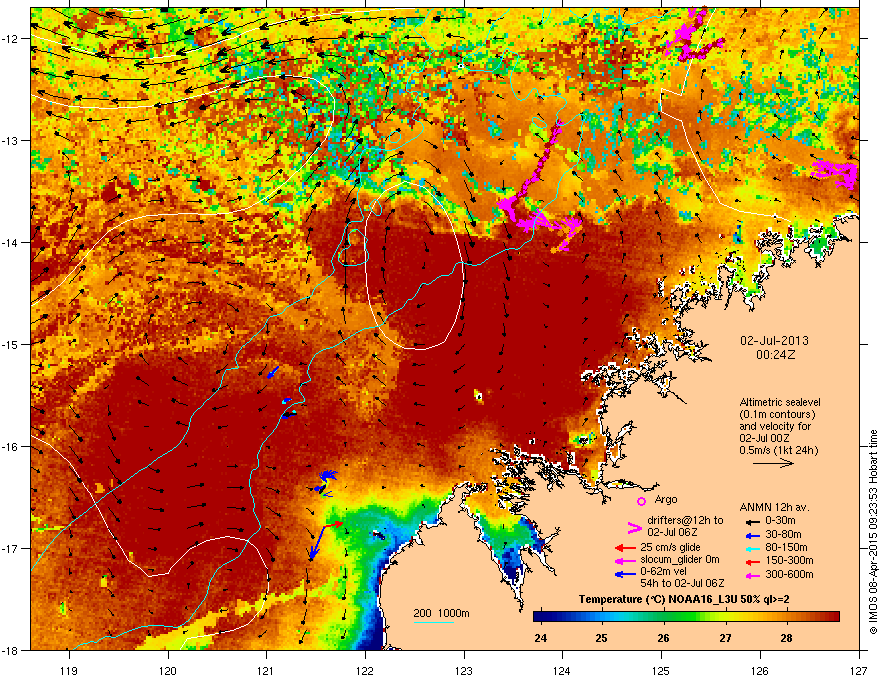
Task: Click the 'Argo' legend label
Action: [666, 499]
